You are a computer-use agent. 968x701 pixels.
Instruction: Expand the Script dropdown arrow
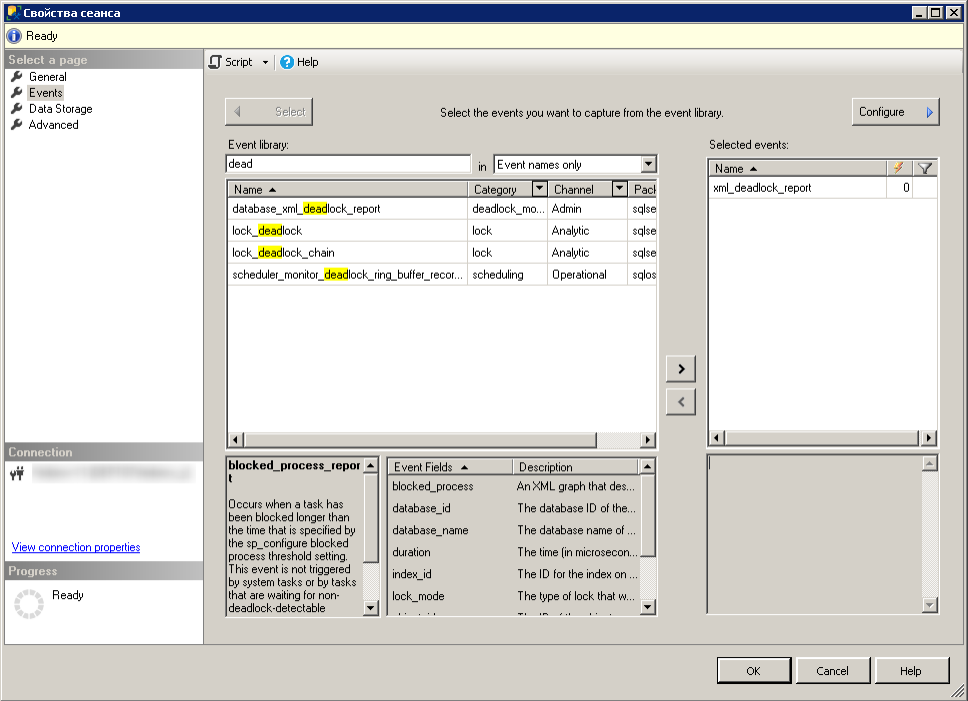(x=265, y=62)
